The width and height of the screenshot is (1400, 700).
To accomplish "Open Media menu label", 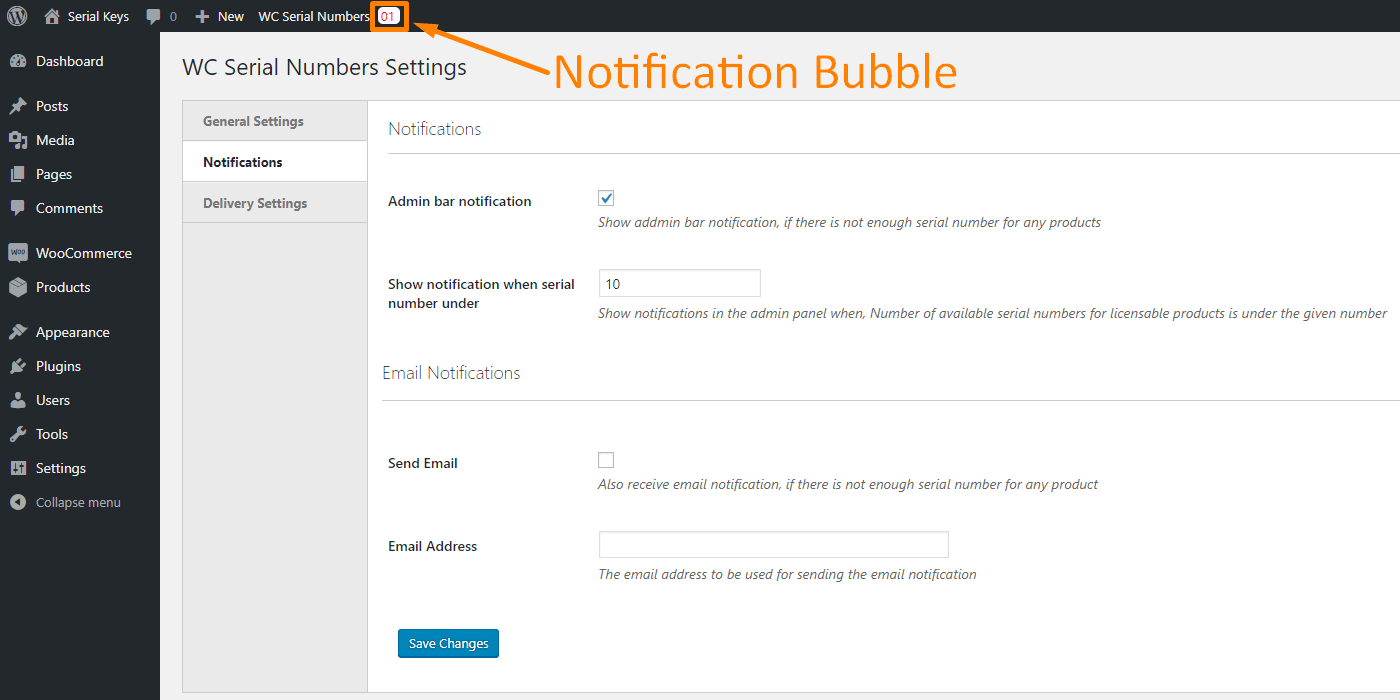I will pyautogui.click(x=55, y=140).
